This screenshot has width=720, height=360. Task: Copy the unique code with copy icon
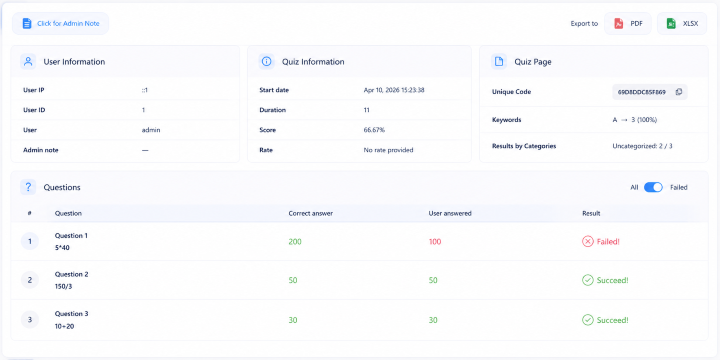pos(679,92)
